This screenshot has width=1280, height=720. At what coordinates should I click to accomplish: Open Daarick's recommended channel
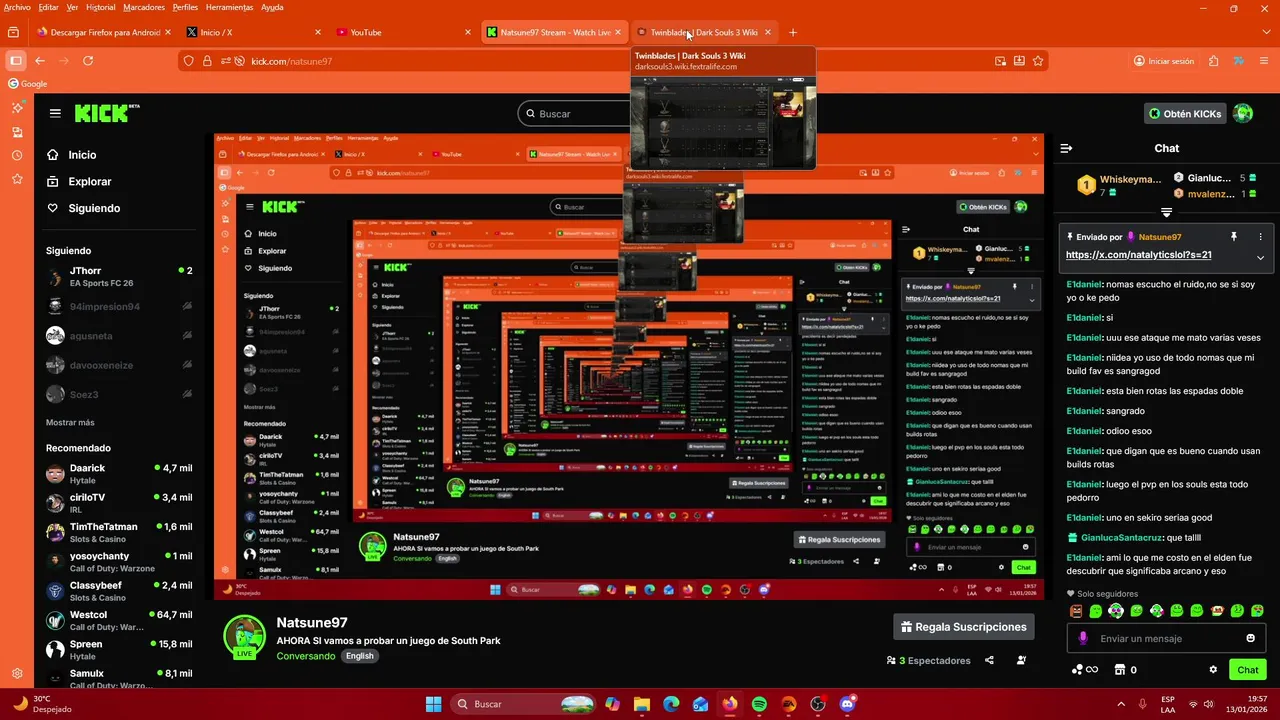coord(119,474)
